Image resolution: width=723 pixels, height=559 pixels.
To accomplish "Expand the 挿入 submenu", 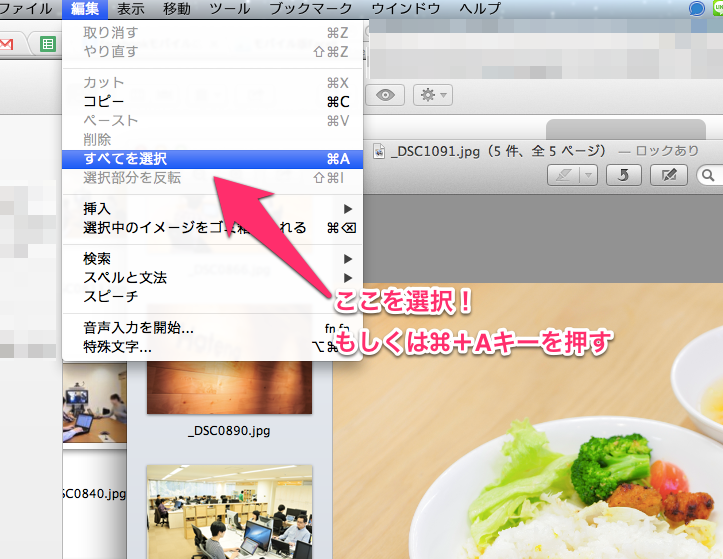I will click(213, 209).
